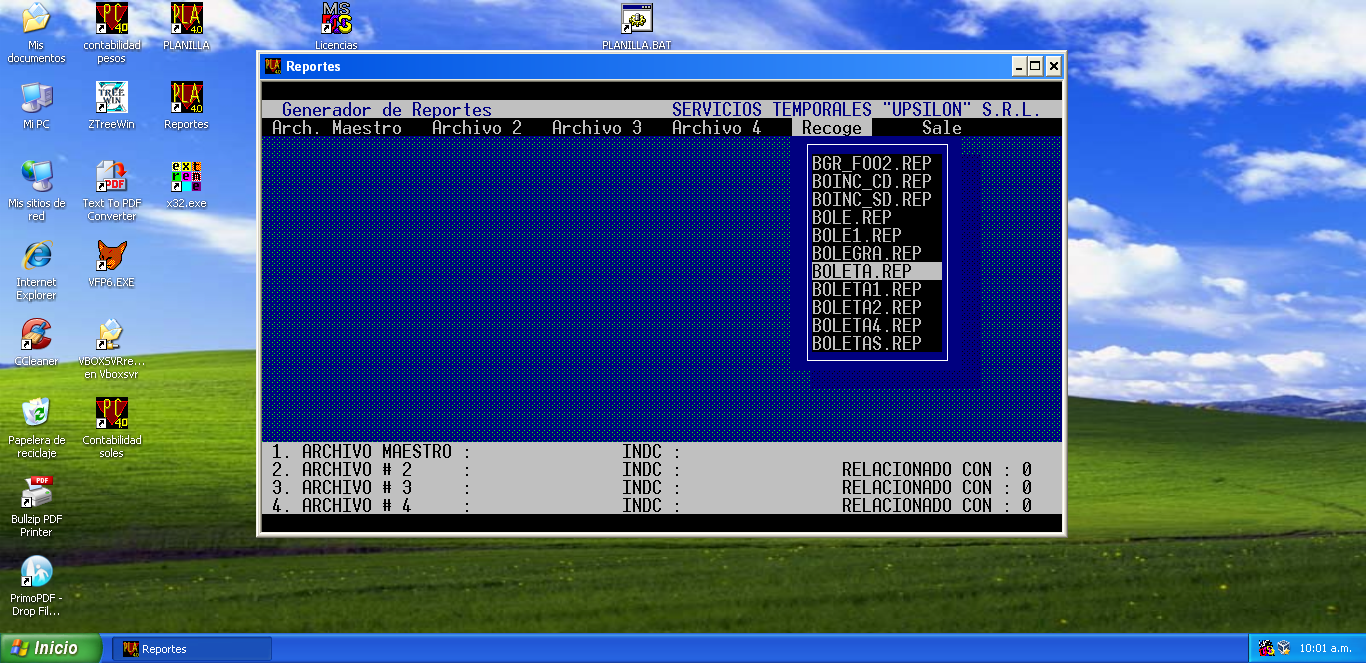Maximize the Reportes window
1366x663 pixels.
click(x=1035, y=66)
